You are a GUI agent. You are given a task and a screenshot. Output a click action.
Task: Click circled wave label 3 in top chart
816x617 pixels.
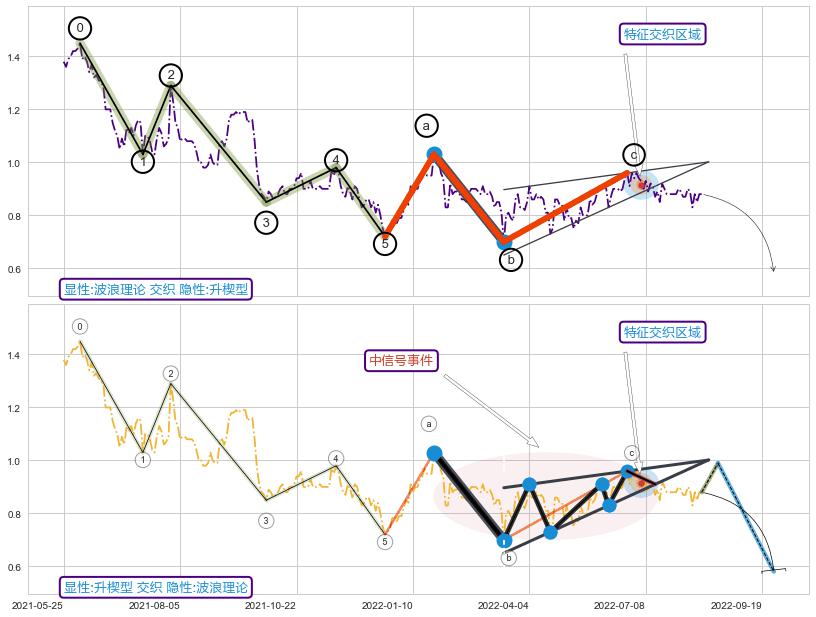(266, 222)
